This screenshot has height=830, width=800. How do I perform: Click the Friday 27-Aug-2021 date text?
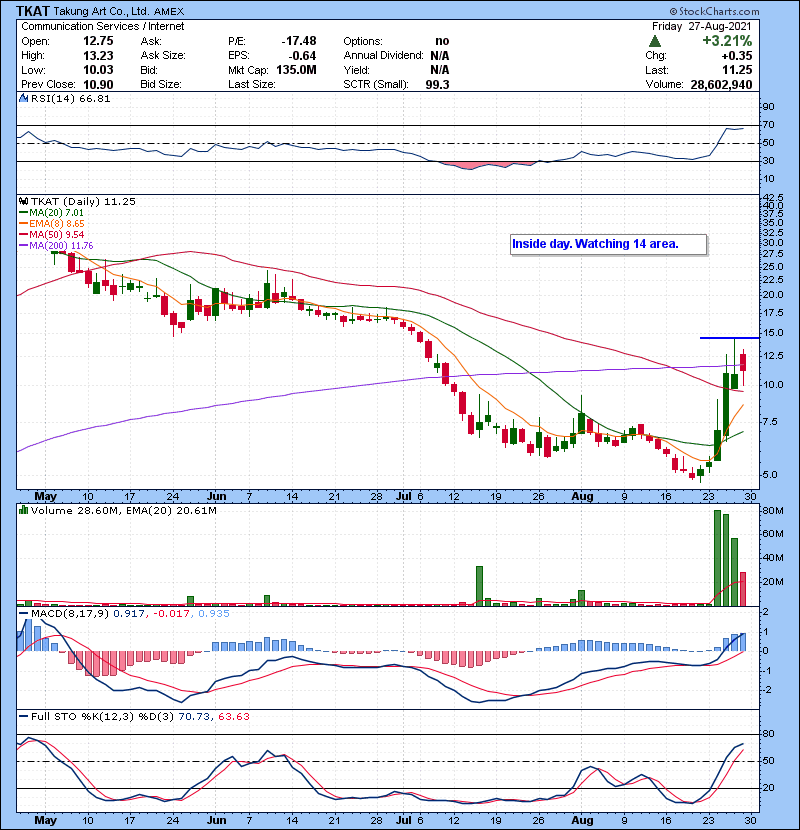702,26
